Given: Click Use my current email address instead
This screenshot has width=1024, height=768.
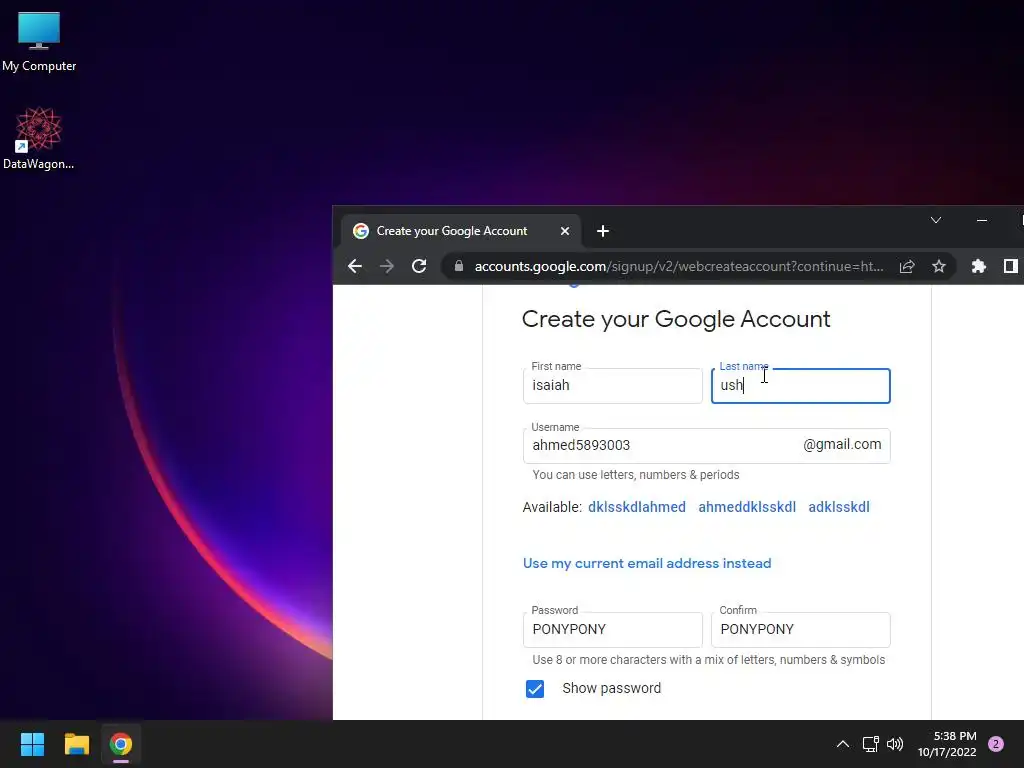Looking at the screenshot, I should (647, 563).
